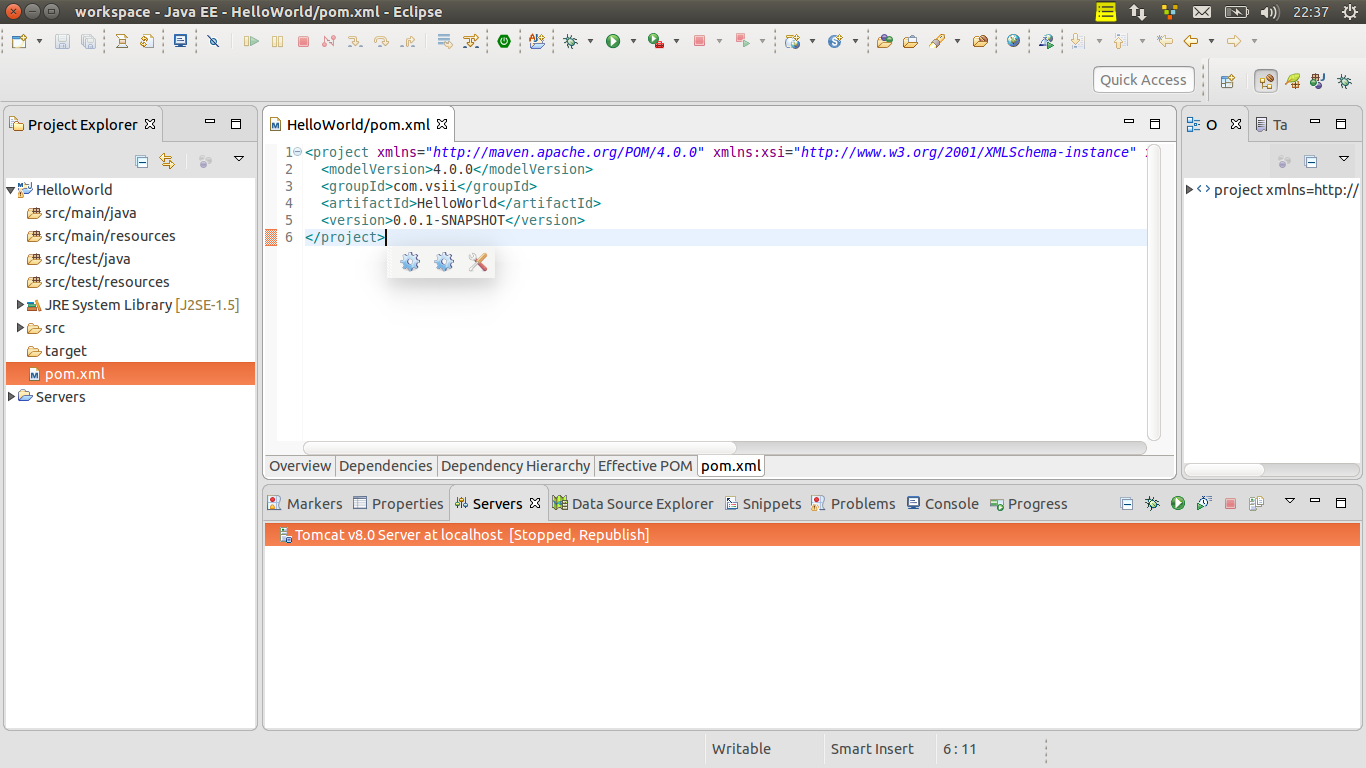Click the Open Perspective icon
This screenshot has width=1366, height=768.
(x=1228, y=81)
